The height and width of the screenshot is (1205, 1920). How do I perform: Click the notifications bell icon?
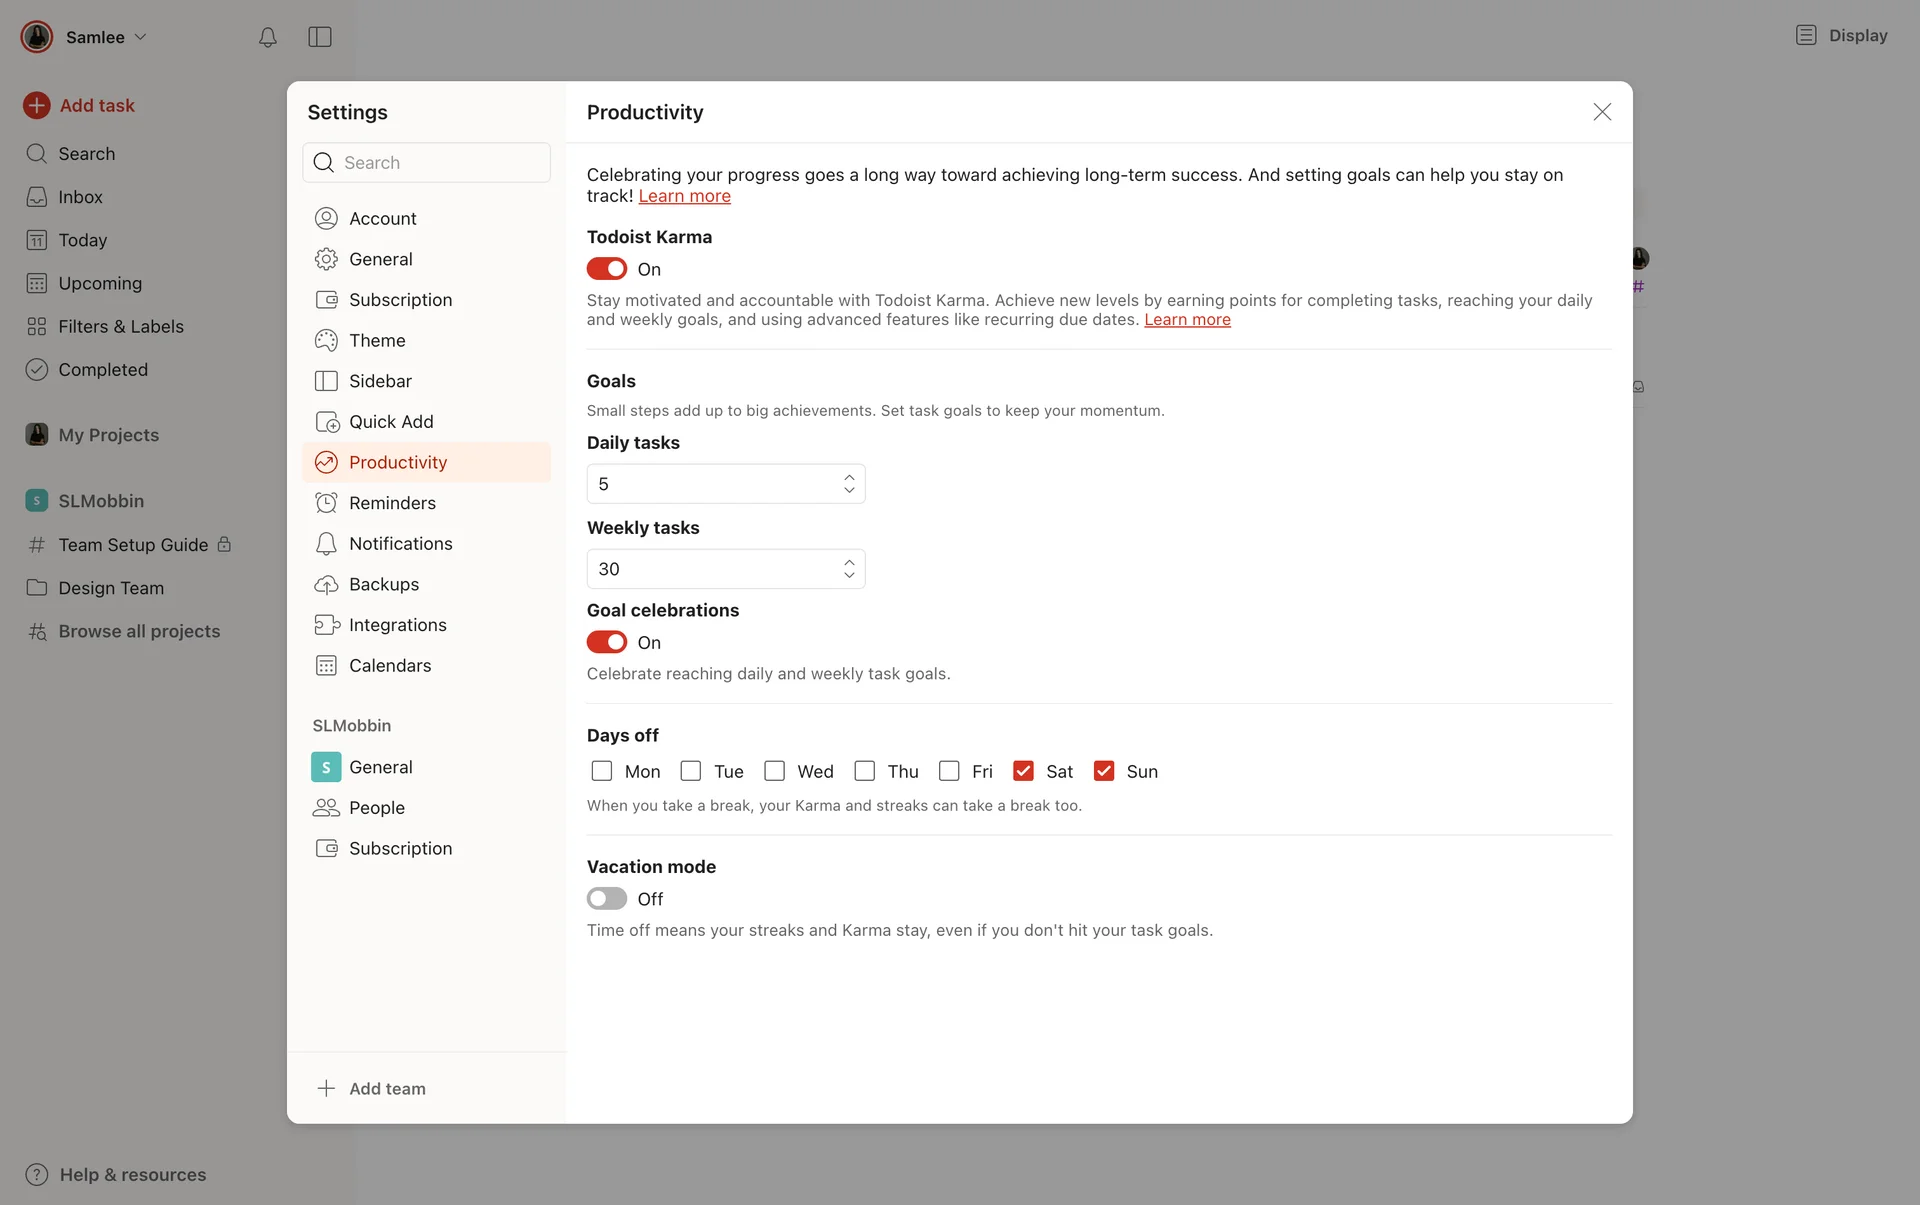coord(267,37)
